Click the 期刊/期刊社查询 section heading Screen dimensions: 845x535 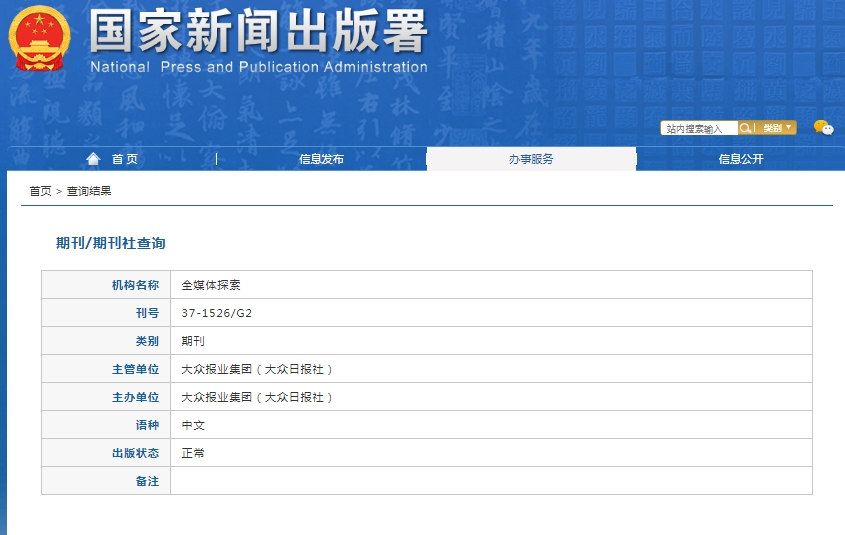click(110, 243)
